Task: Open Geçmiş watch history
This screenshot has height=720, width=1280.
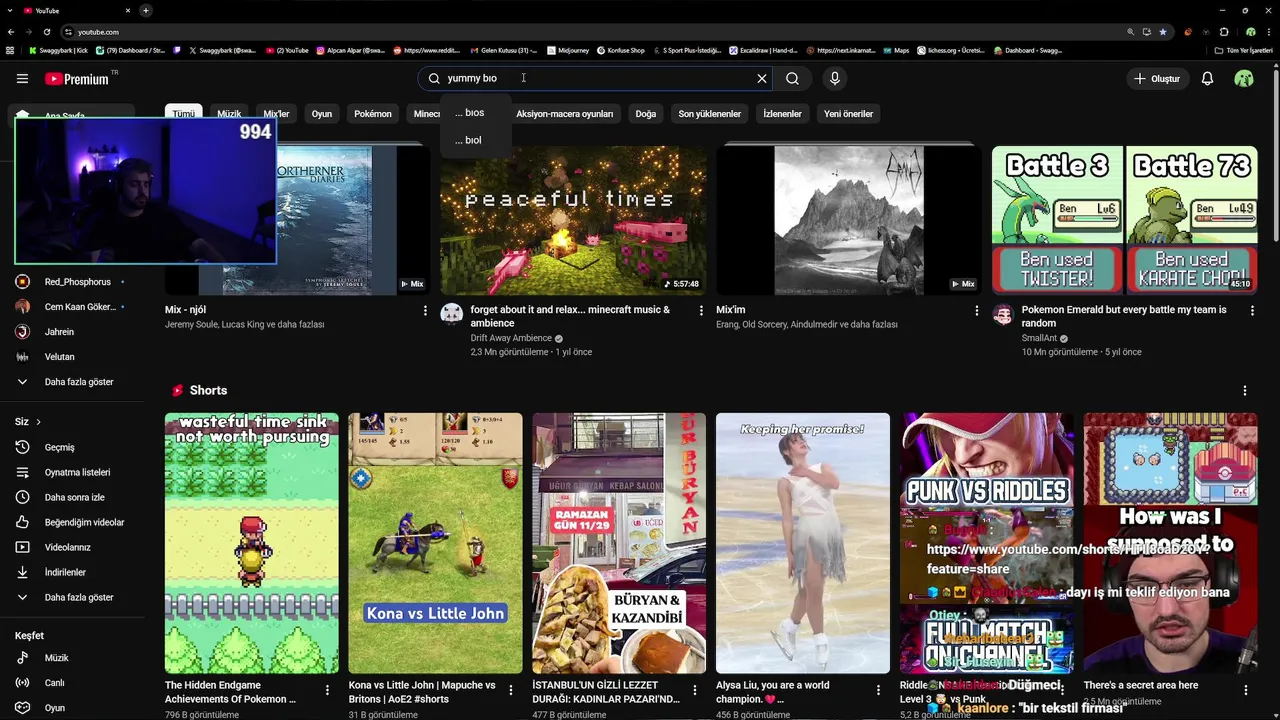Action: click(x=72, y=447)
